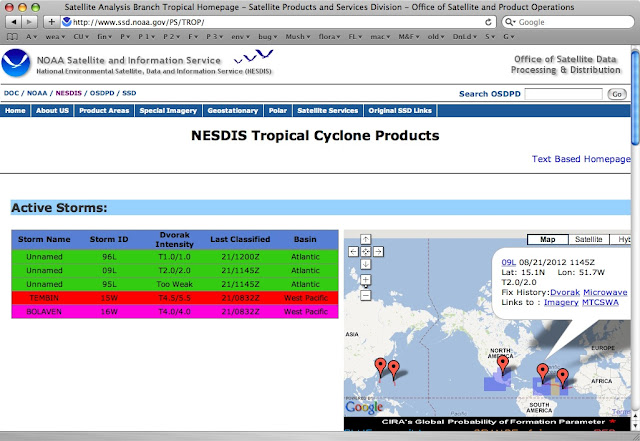The image size is (640, 441).
Task: Click the Go search button
Action: click(x=617, y=94)
